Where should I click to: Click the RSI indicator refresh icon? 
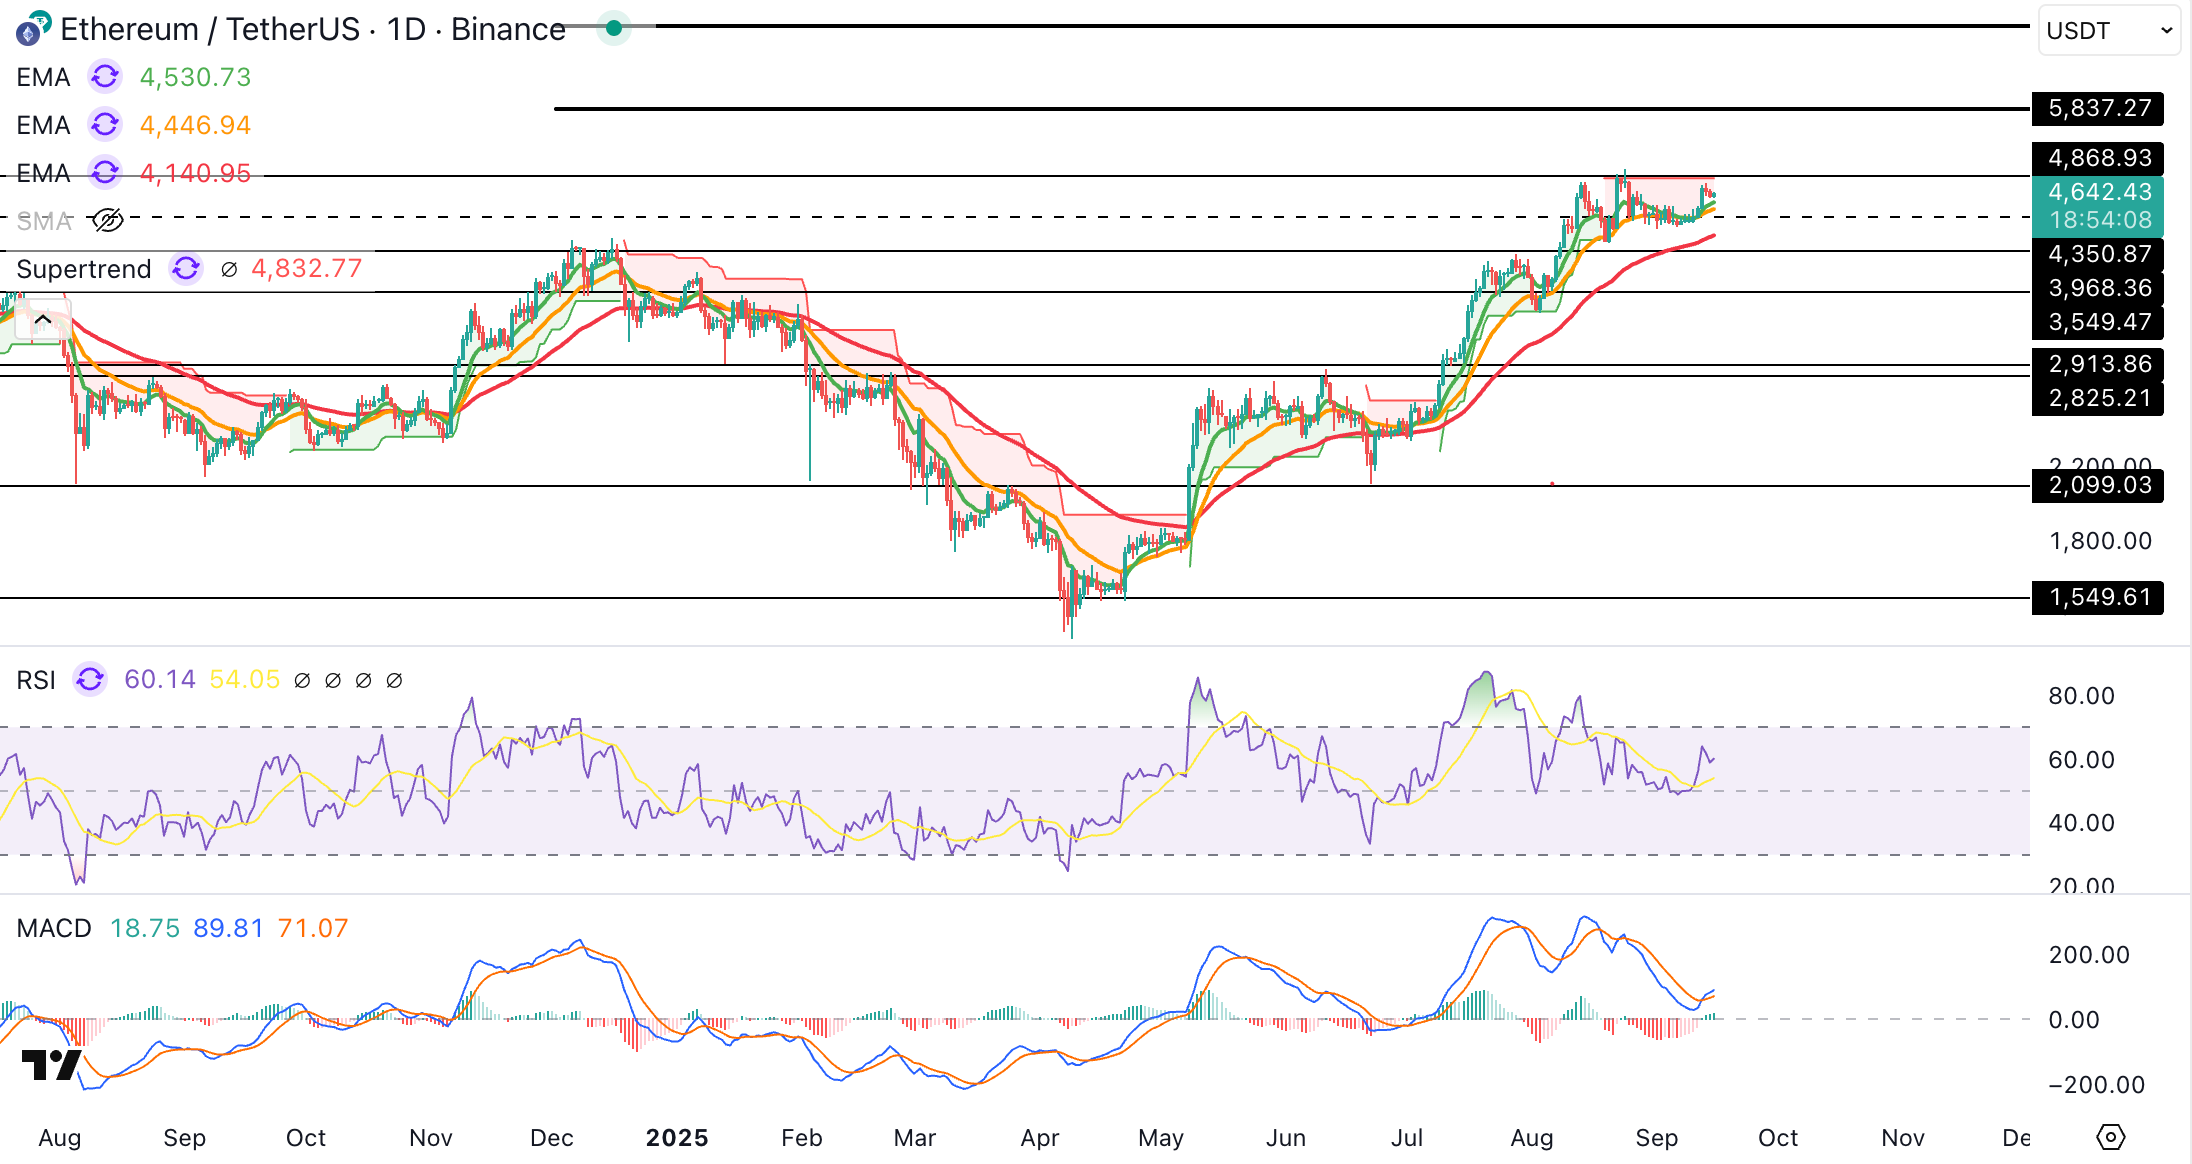click(90, 680)
